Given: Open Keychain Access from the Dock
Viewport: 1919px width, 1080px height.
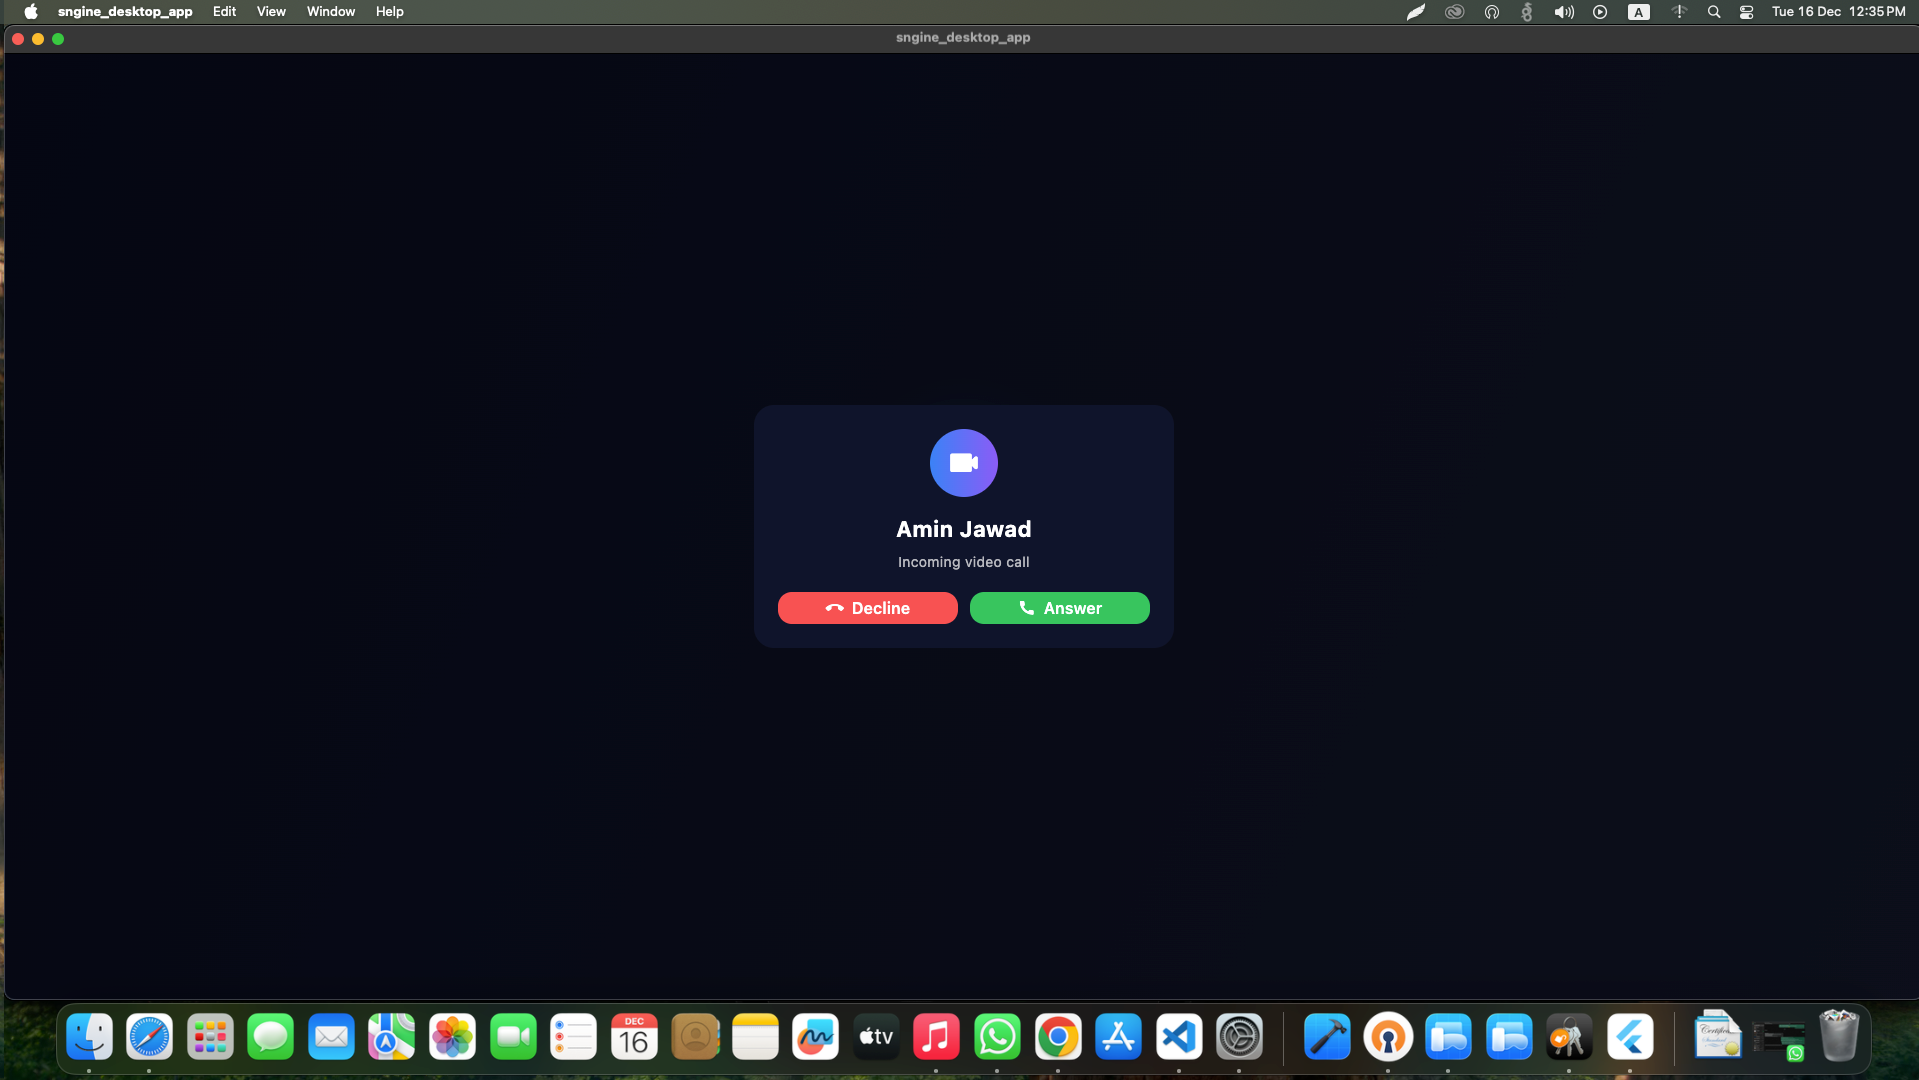Looking at the screenshot, I should point(1569,1037).
